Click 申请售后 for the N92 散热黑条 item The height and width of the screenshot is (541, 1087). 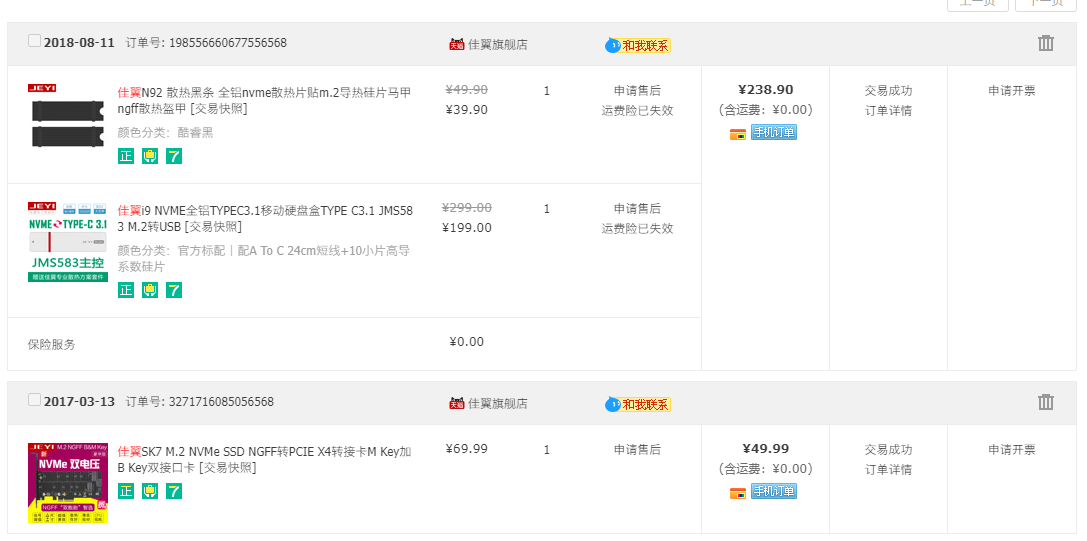(x=637, y=91)
